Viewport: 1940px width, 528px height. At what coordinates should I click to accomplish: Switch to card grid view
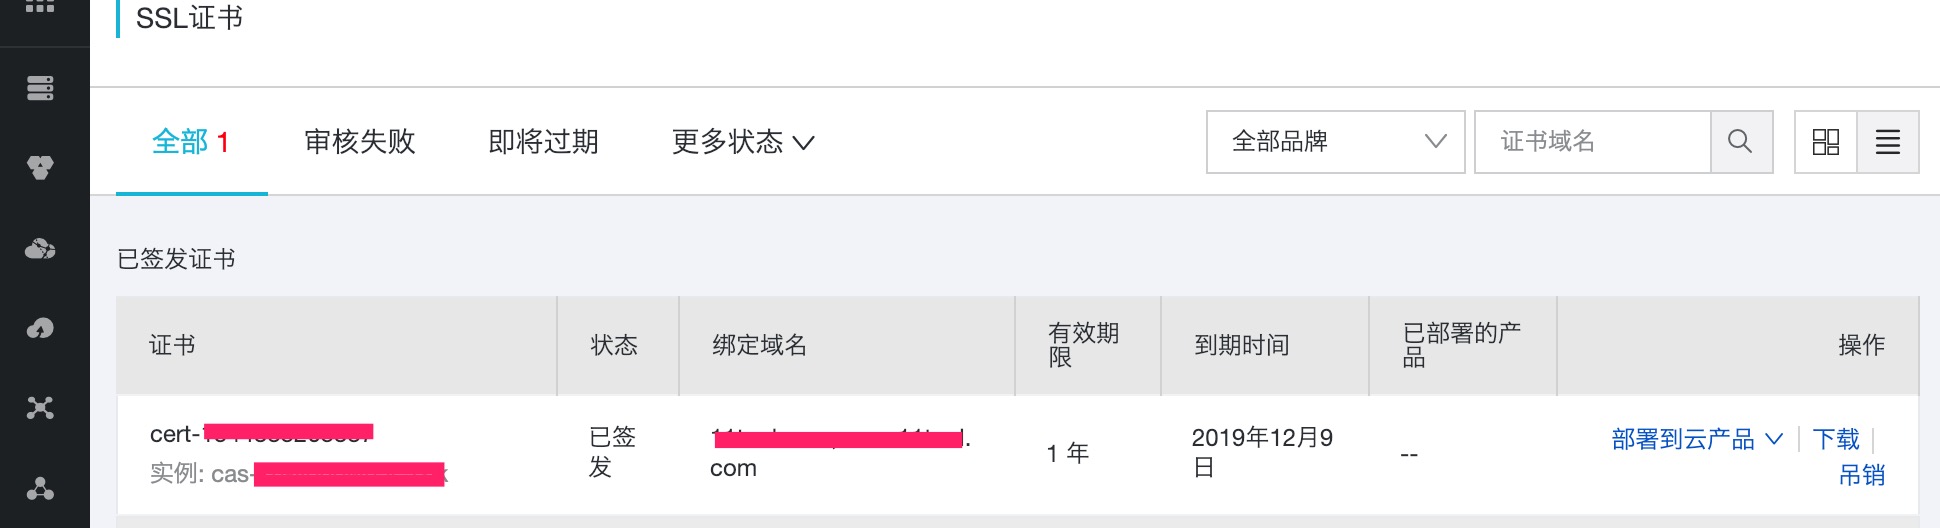(x=1826, y=142)
